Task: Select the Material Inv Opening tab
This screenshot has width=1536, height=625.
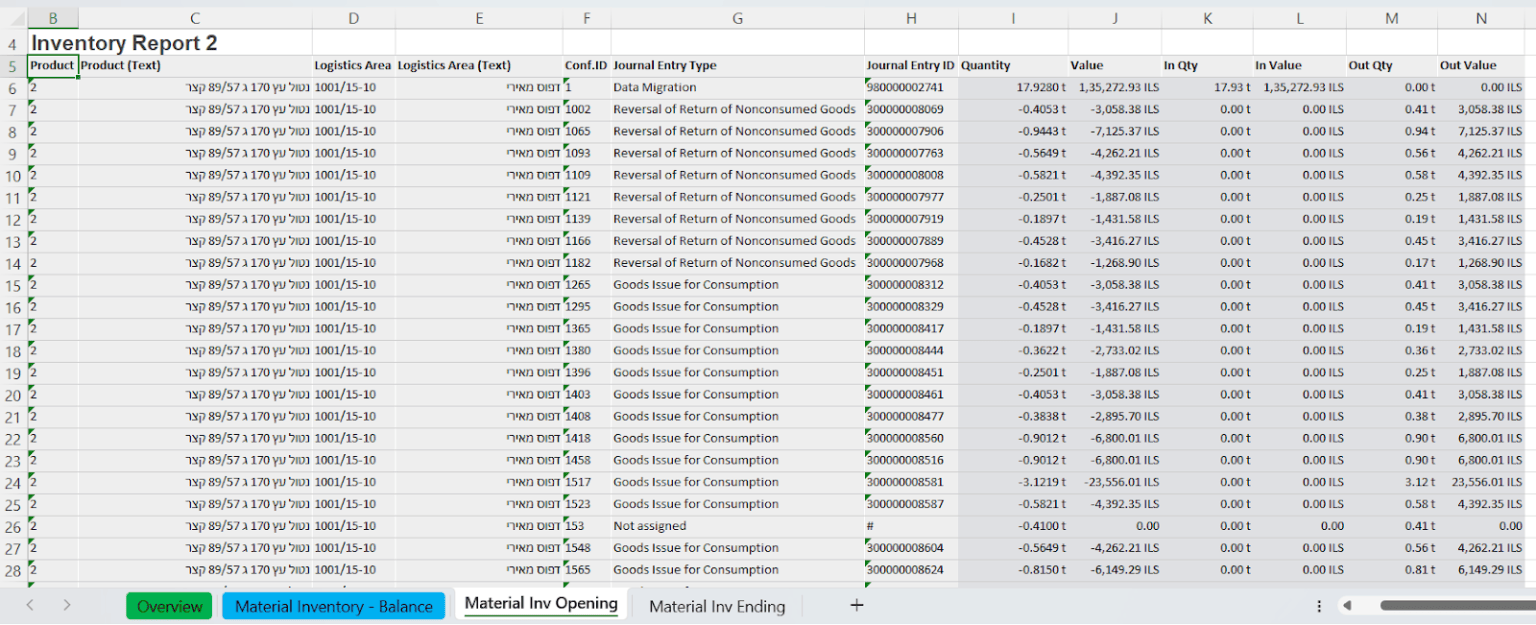Action: (541, 604)
